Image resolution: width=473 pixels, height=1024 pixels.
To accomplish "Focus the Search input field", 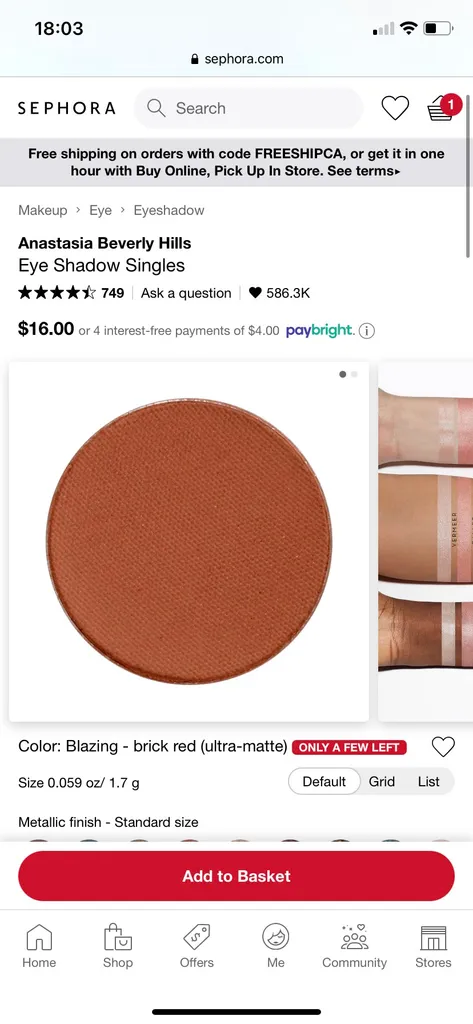I will [x=248, y=108].
